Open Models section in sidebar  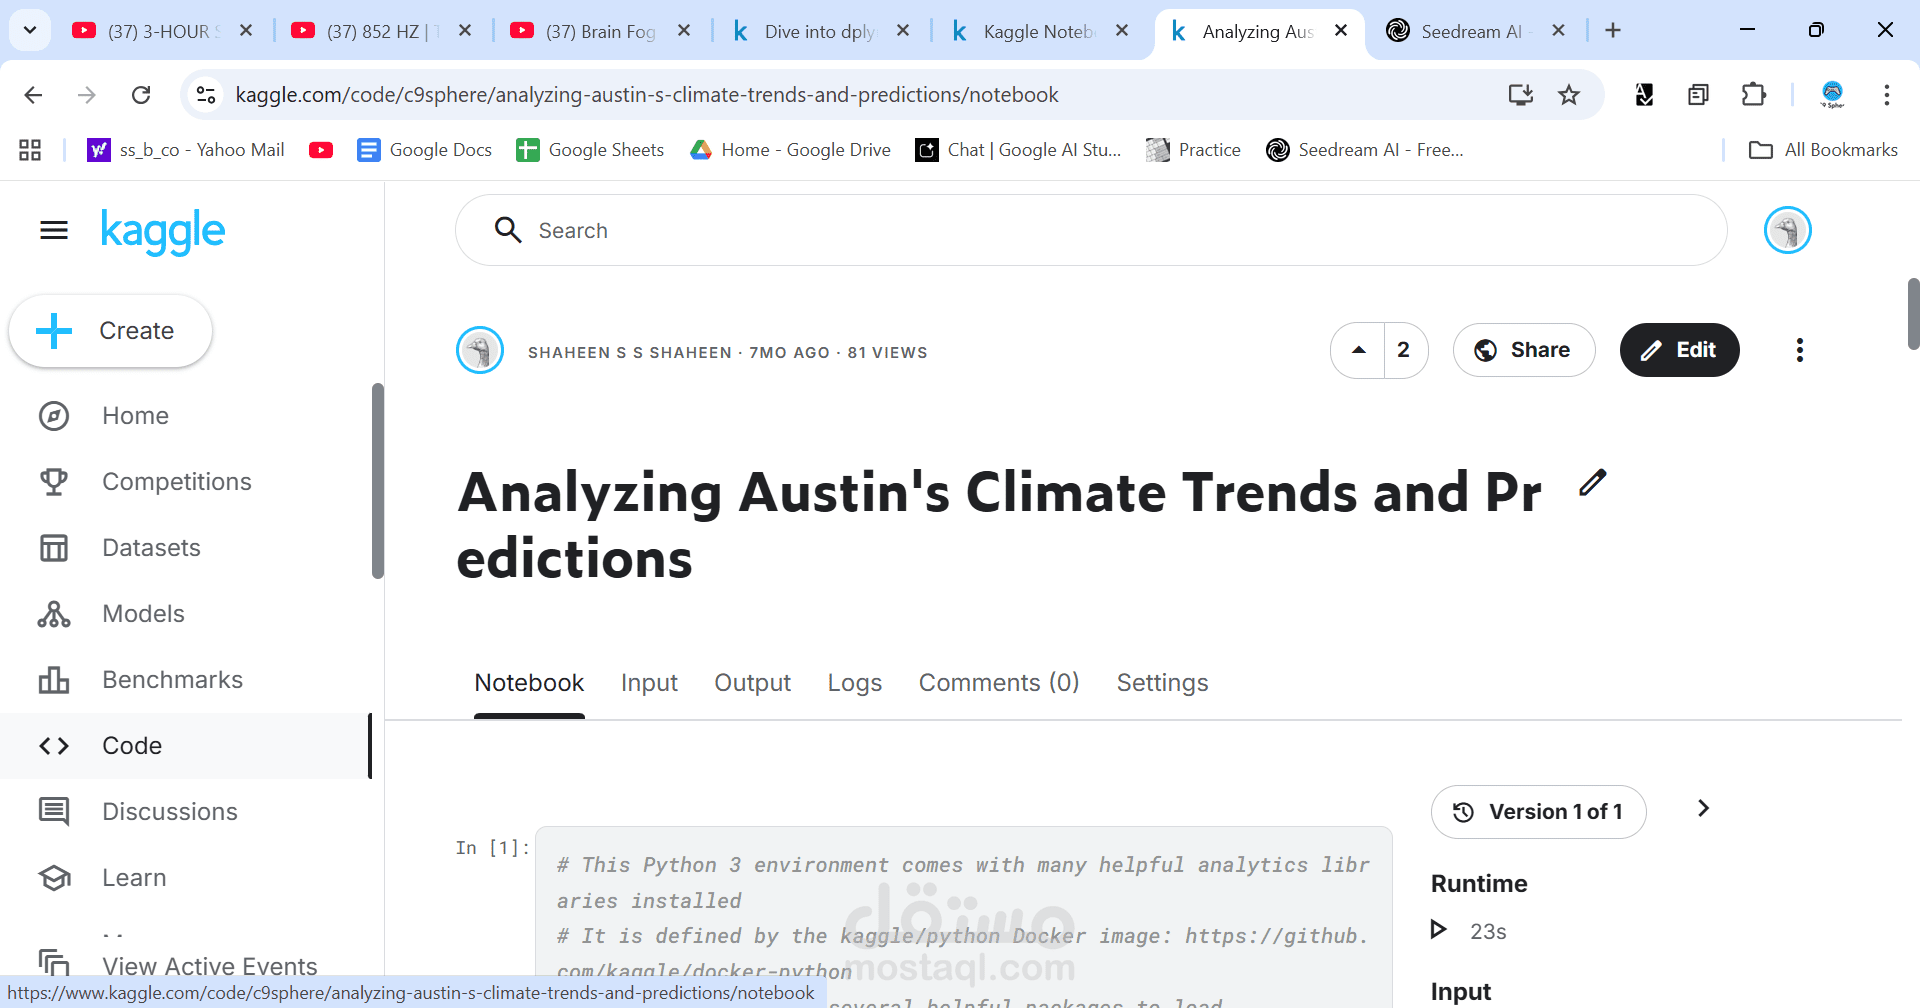coord(143,614)
